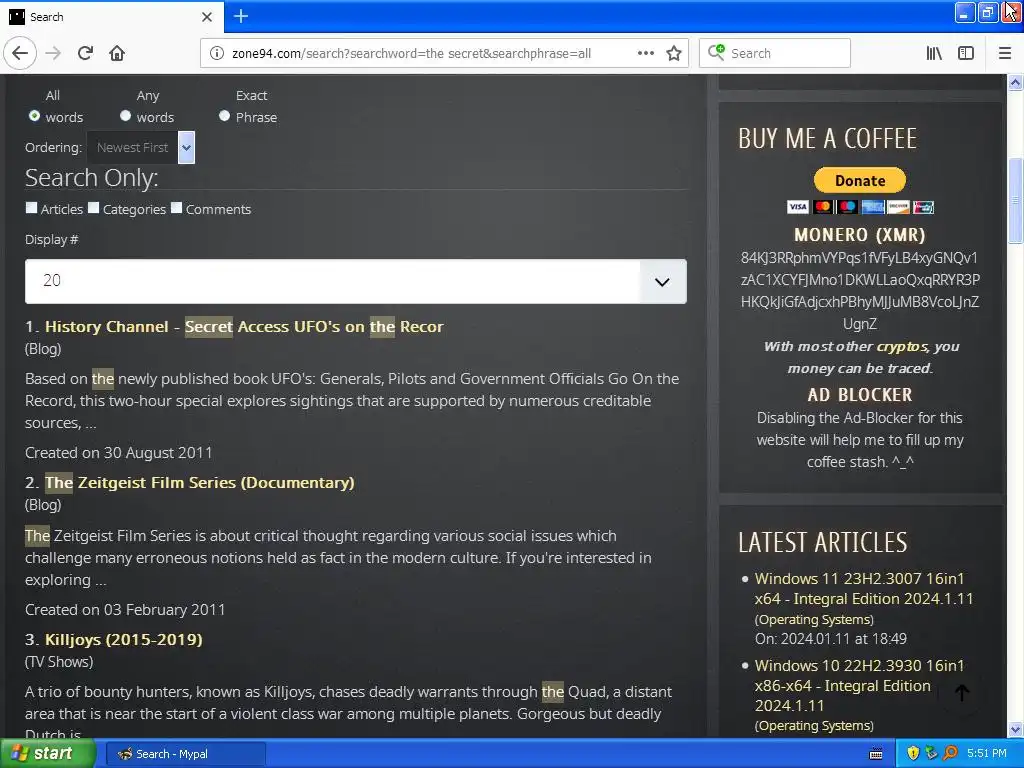Click the (TV Shows) category label
Screen dimensions: 1024x768
pos(59,662)
